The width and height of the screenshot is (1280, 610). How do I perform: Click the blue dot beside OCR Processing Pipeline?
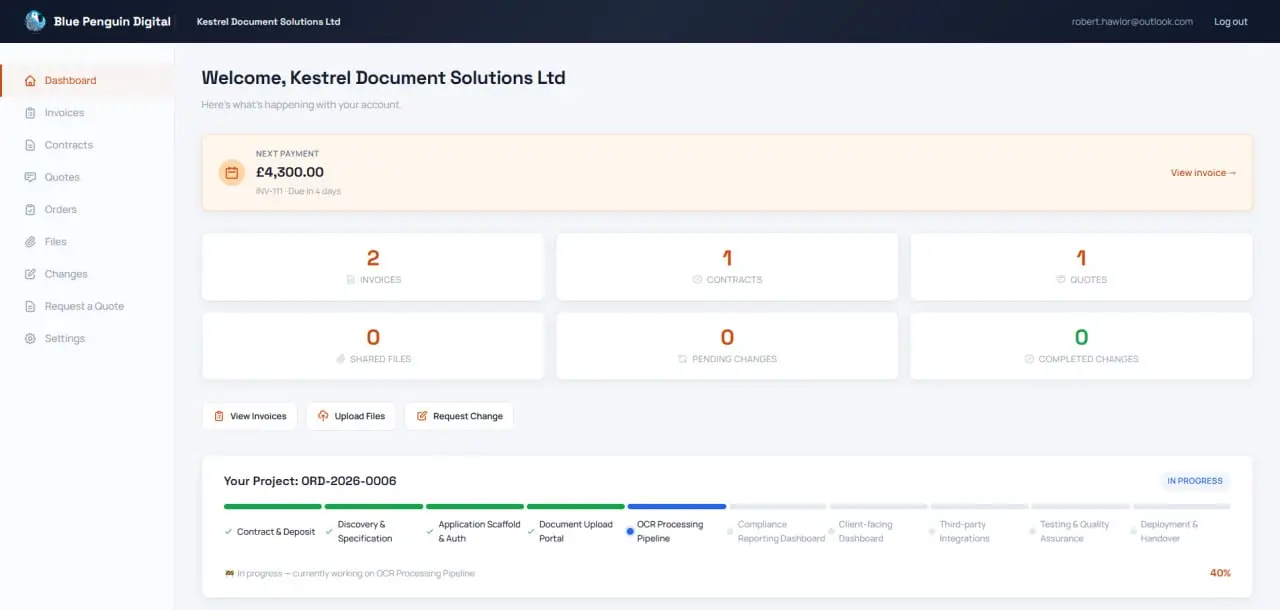(x=630, y=532)
